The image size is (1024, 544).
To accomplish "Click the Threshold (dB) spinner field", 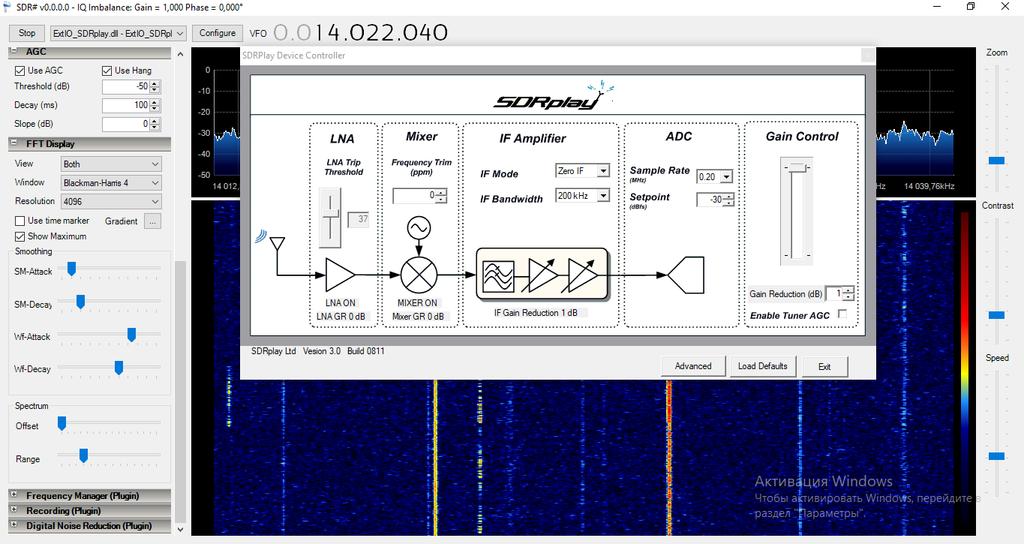I will pos(131,86).
